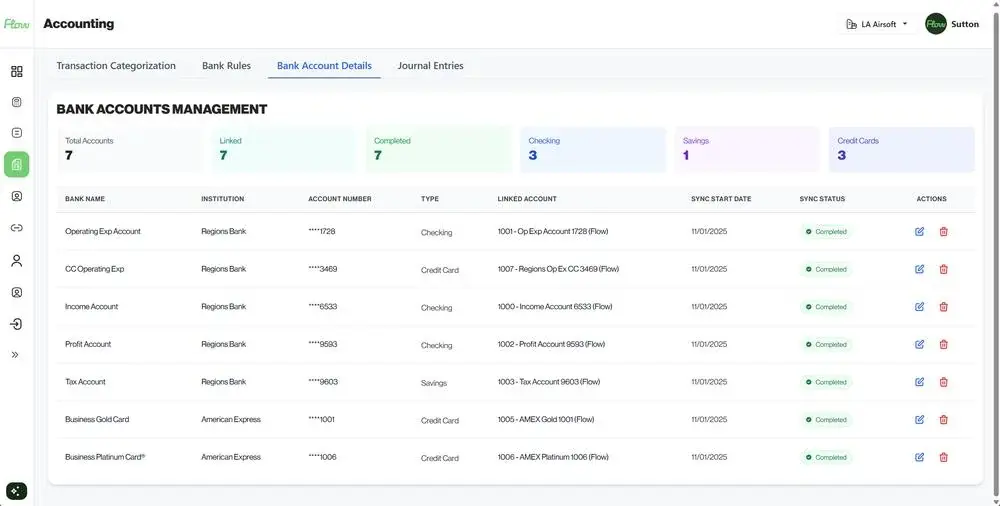Click the chain link icon in sidebar

[x=17, y=228]
